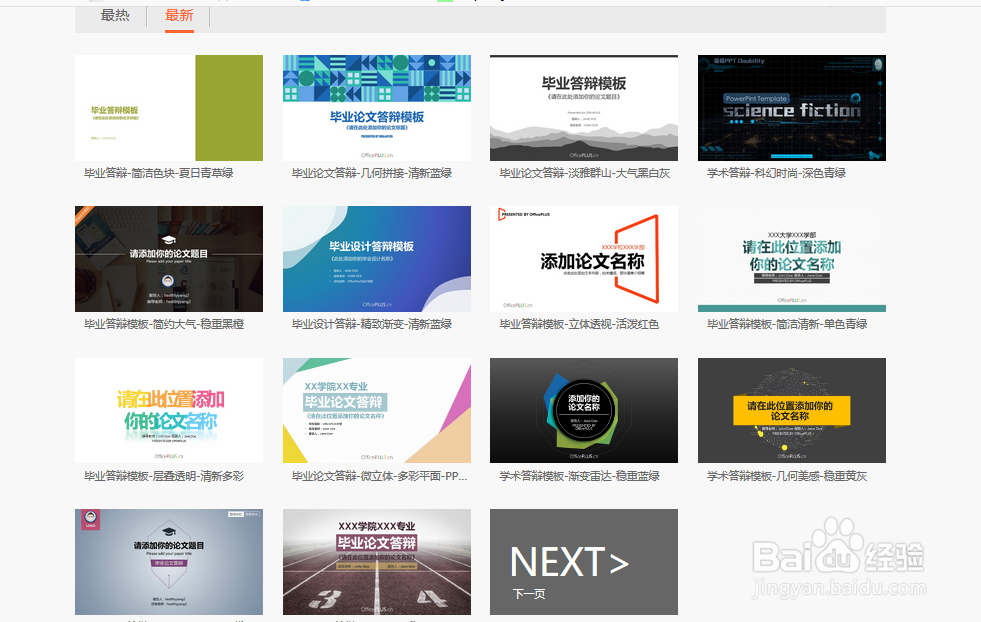Select the rainbow 层叠透明 template thumbnail
Image resolution: width=981 pixels, height=622 pixels.
pos(169,410)
